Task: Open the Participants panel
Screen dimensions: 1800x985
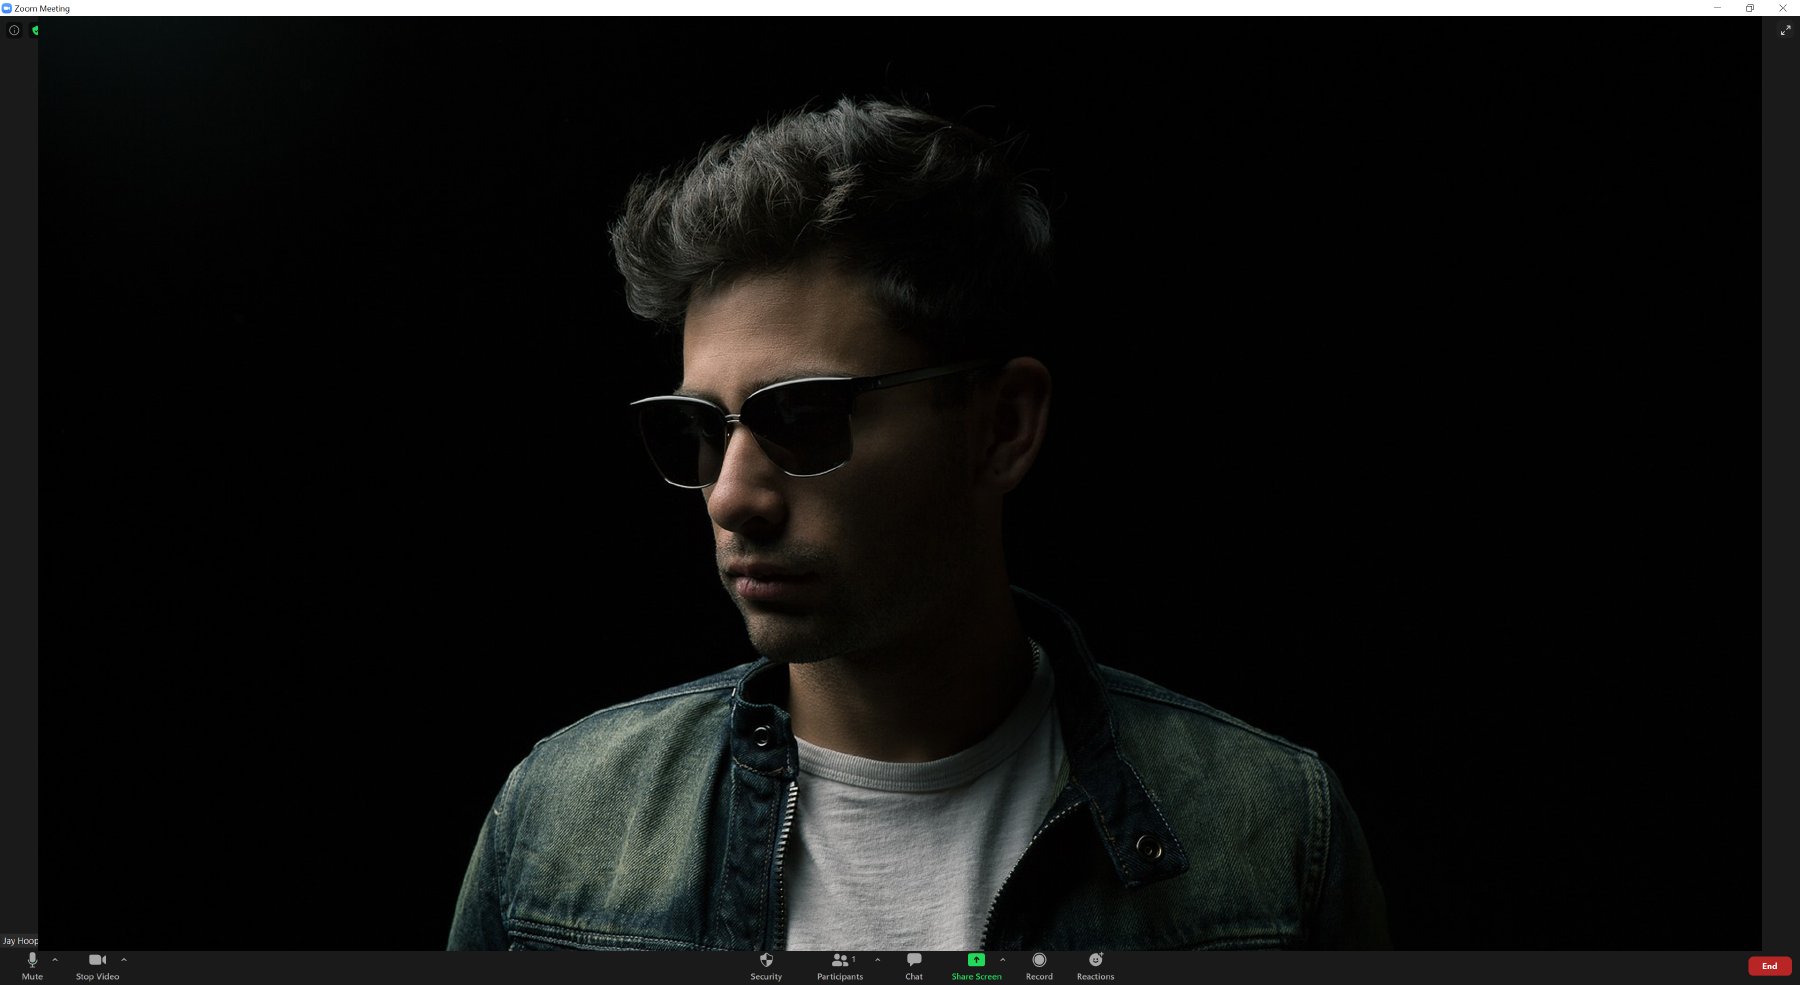Action: tap(839, 966)
